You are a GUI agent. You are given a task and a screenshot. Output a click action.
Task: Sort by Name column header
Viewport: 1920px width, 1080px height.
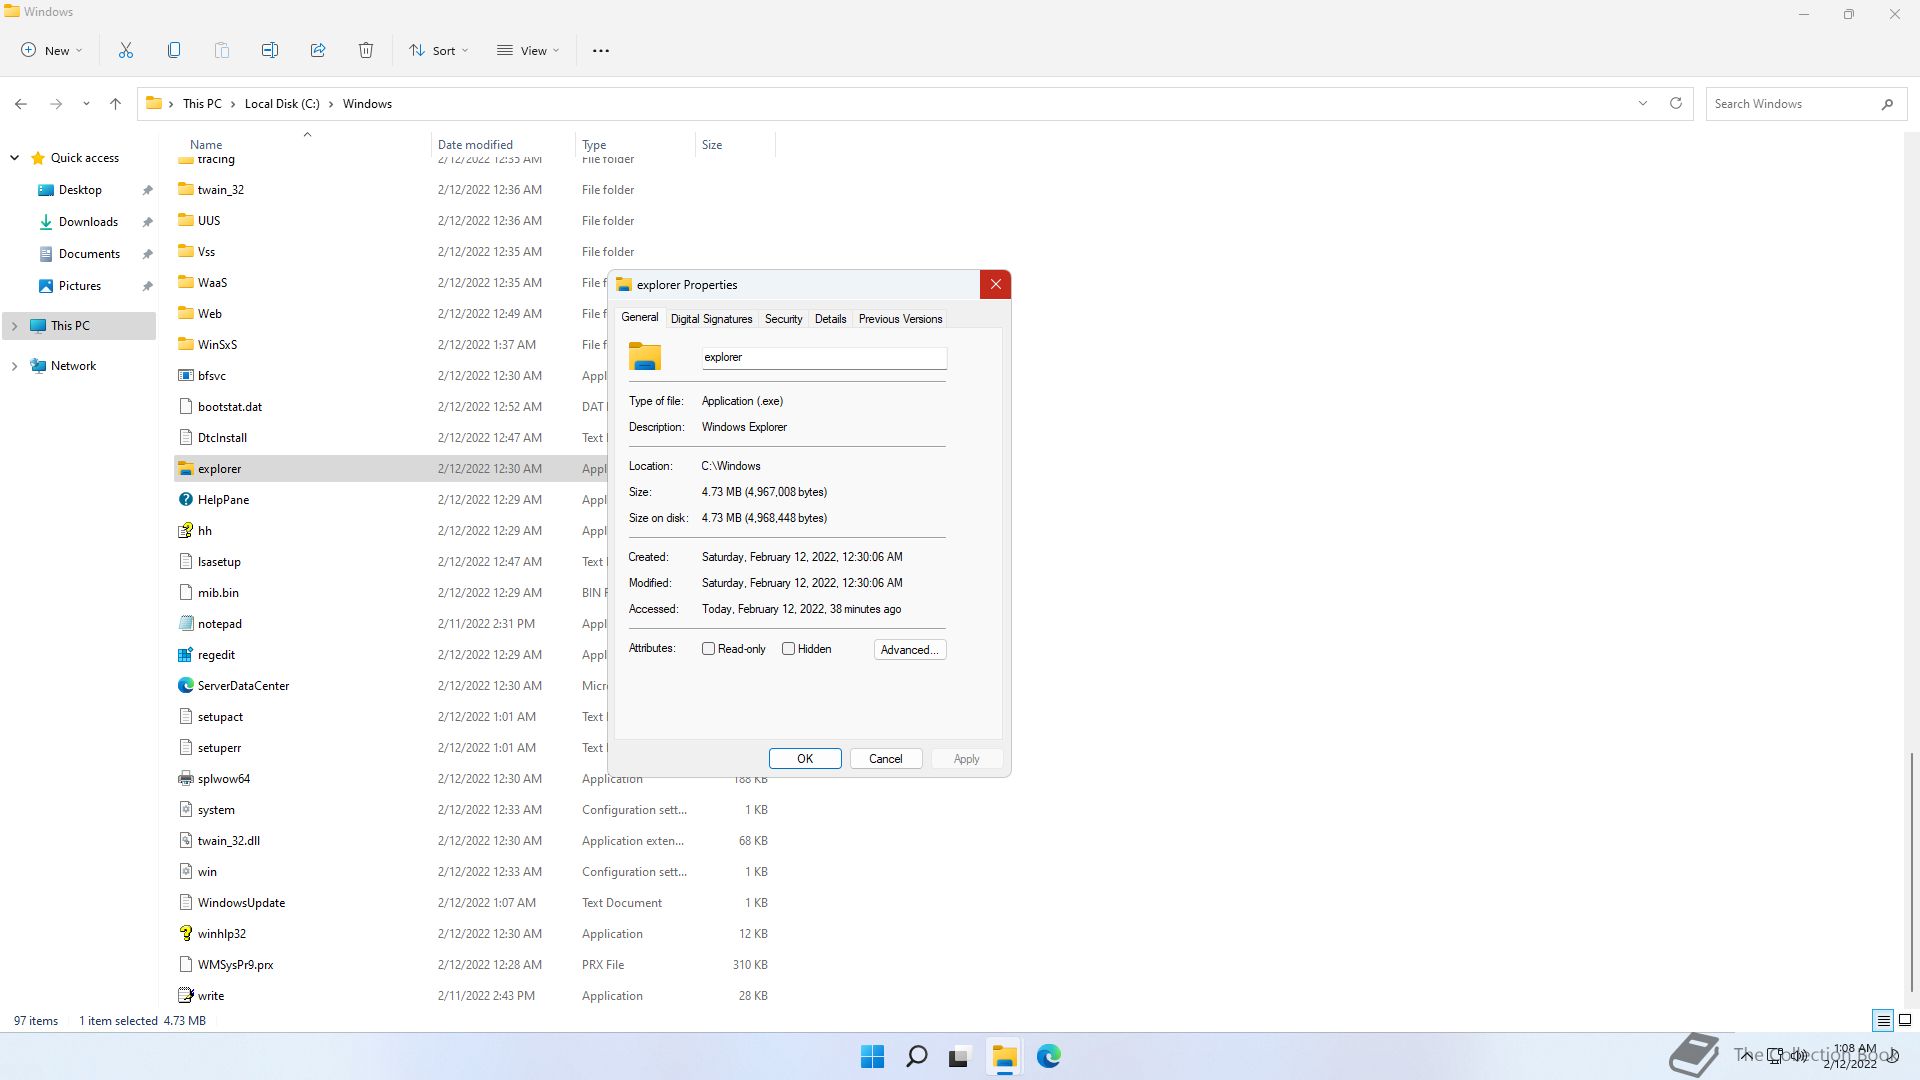pyautogui.click(x=303, y=145)
